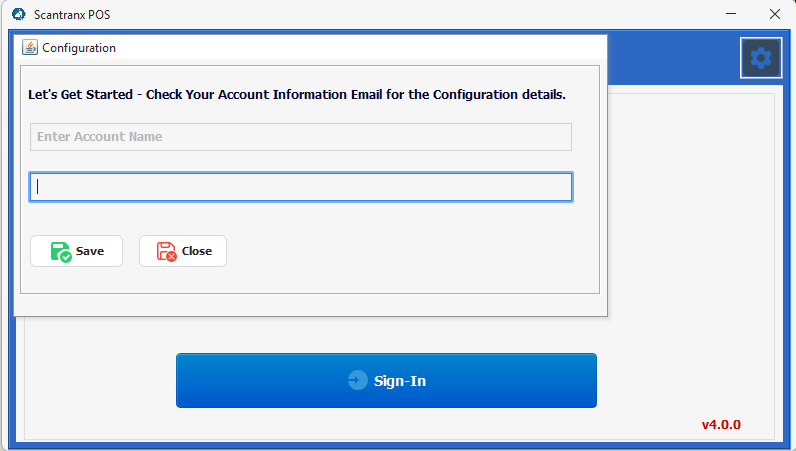
Task: Click the red floppy disk Close icon
Action: click(166, 252)
